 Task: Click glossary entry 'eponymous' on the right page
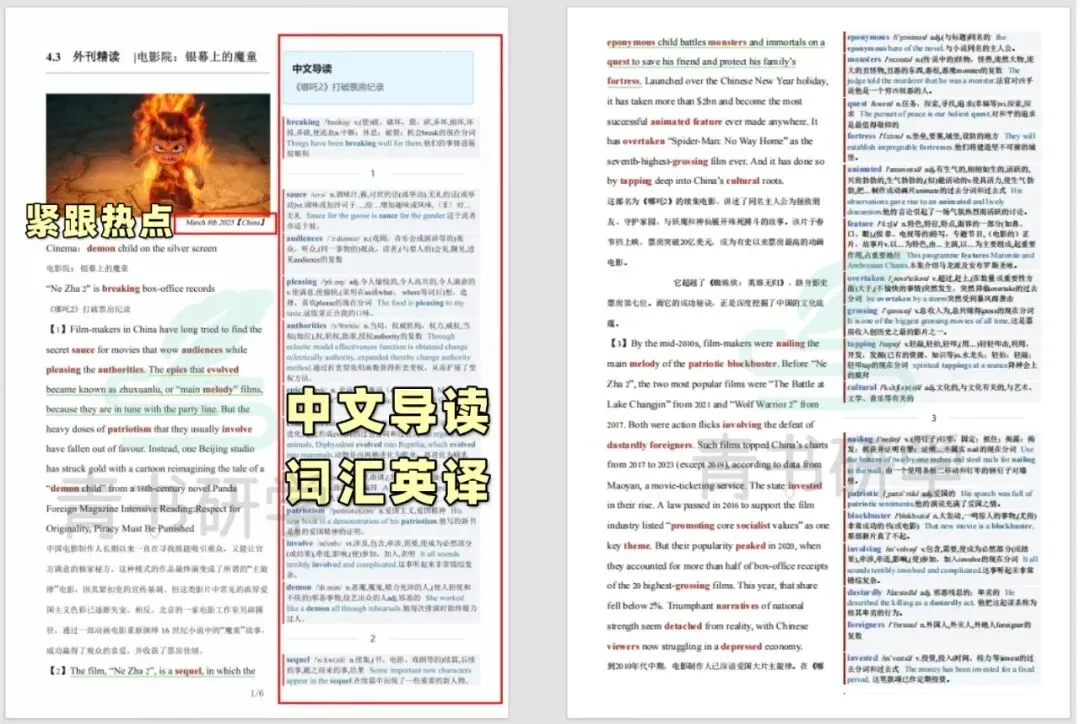(868, 37)
